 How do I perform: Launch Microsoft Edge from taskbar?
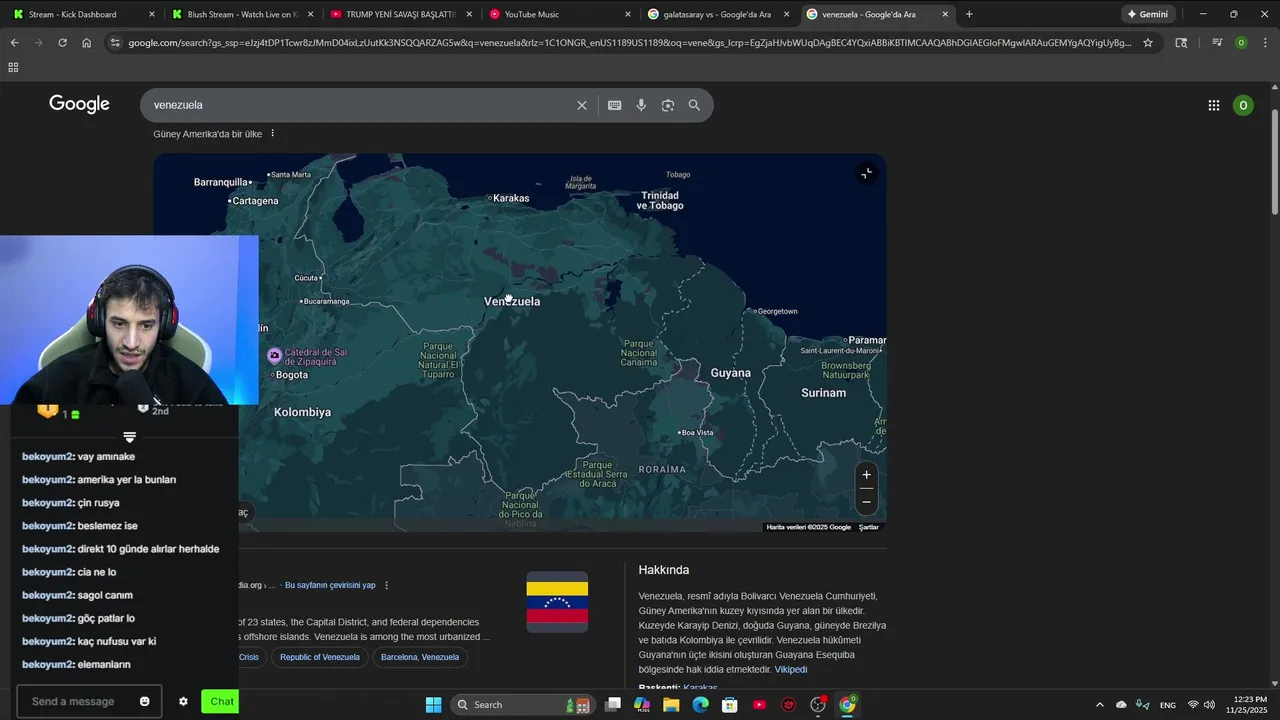pyautogui.click(x=700, y=705)
